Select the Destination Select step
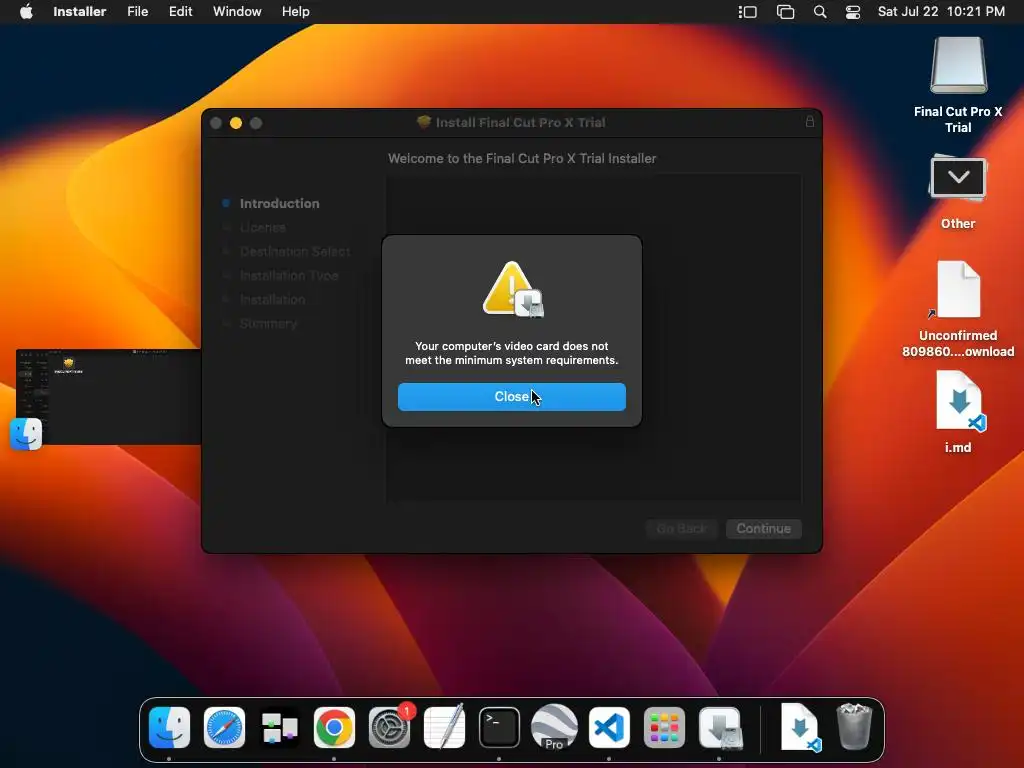Screen dimensions: 1024x768 coord(295,251)
